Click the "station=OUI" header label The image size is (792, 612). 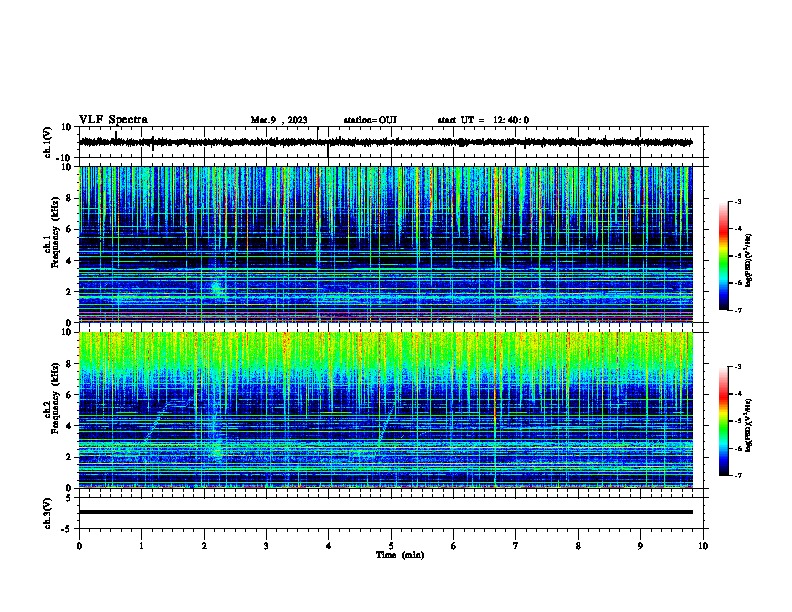point(370,120)
